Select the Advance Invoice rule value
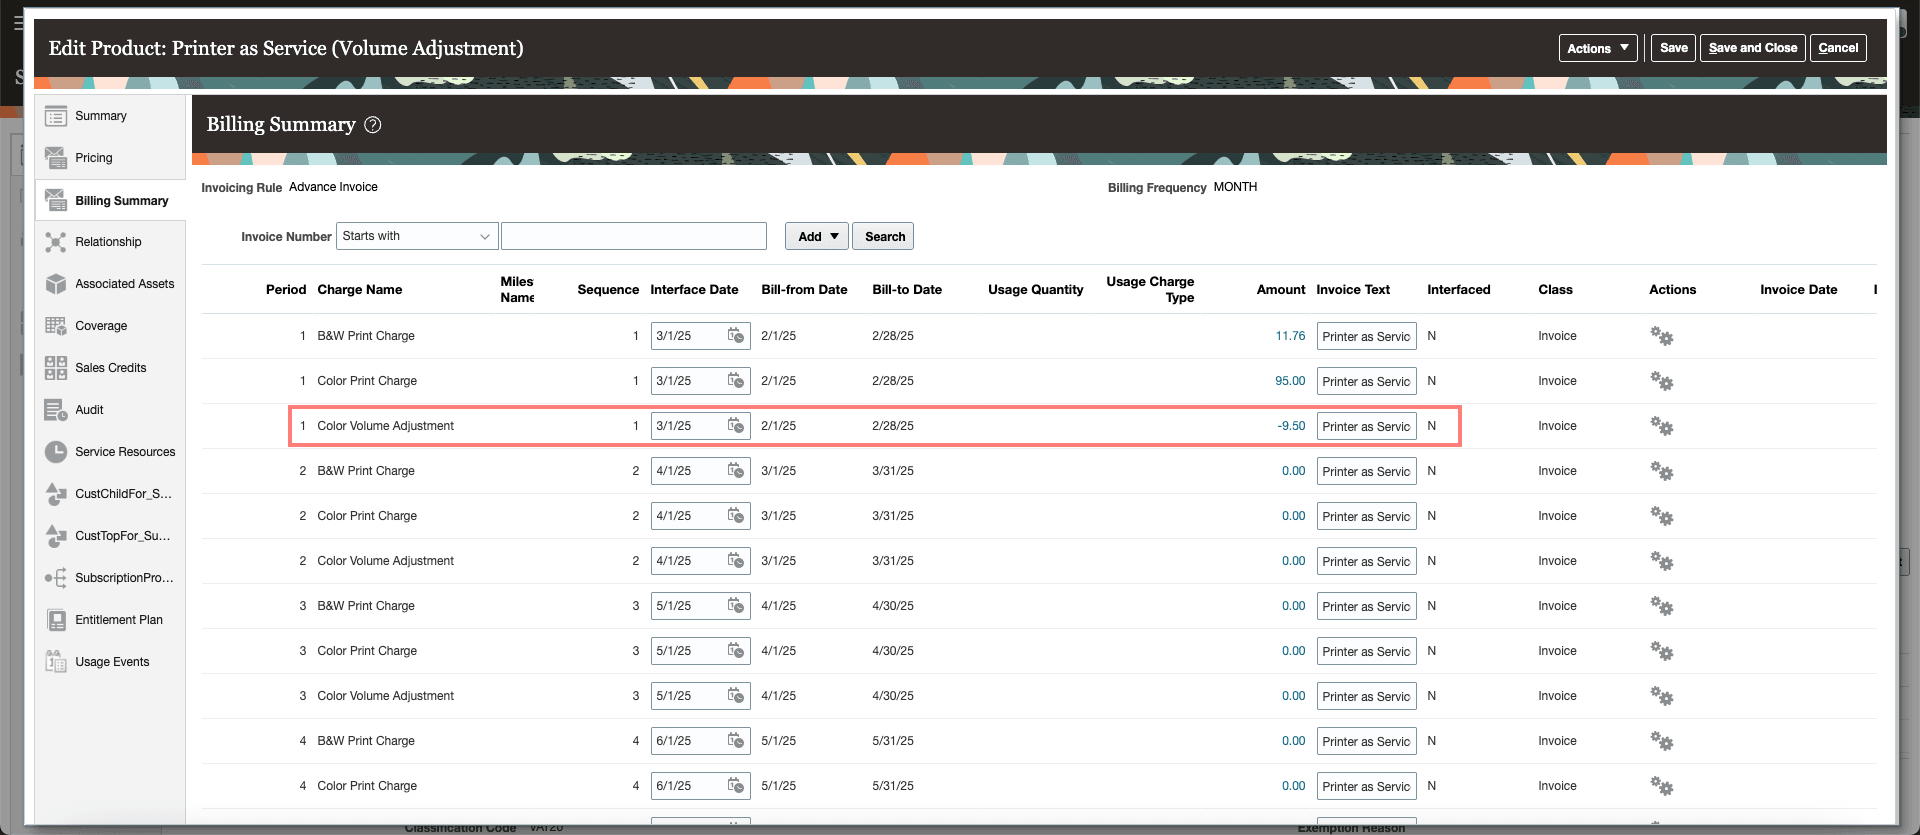 (x=333, y=187)
